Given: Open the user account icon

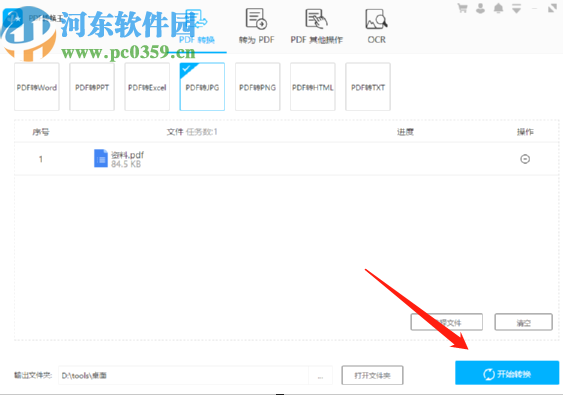Looking at the screenshot, I should coord(480,8).
